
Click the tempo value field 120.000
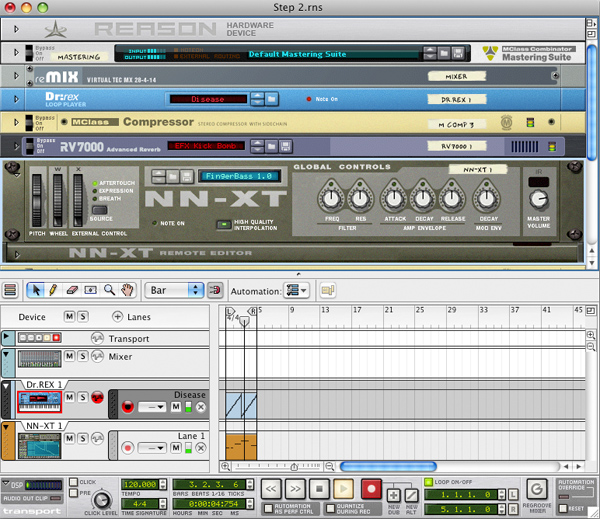pos(140,484)
